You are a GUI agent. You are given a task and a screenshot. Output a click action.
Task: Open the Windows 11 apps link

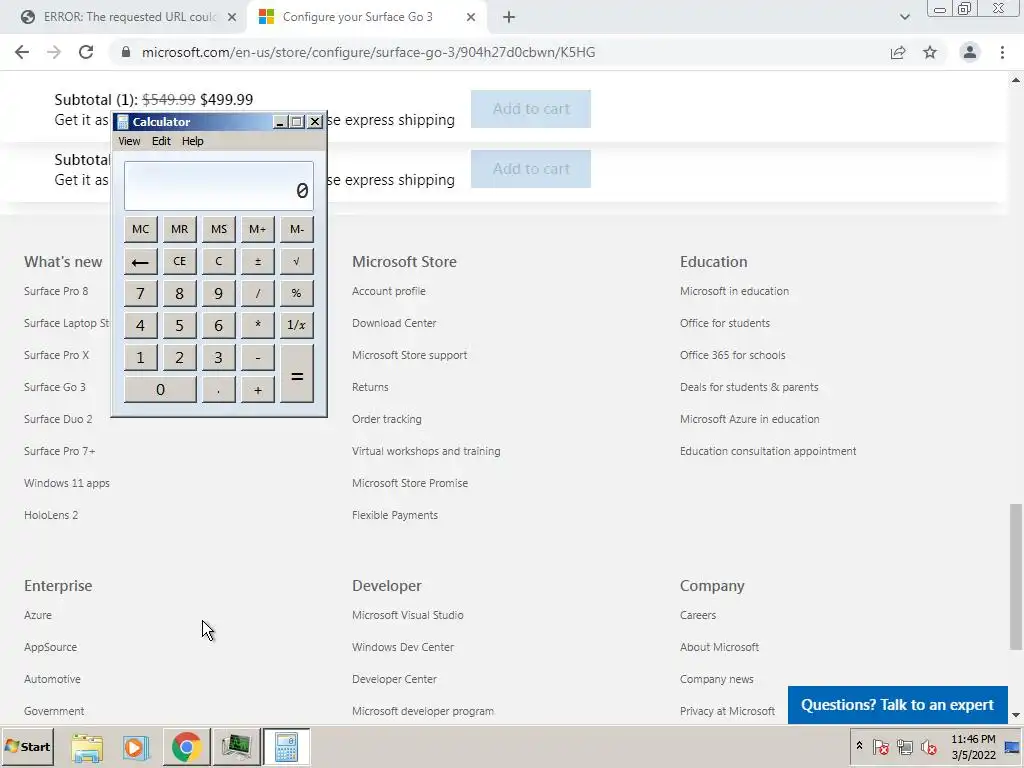pyautogui.click(x=67, y=483)
